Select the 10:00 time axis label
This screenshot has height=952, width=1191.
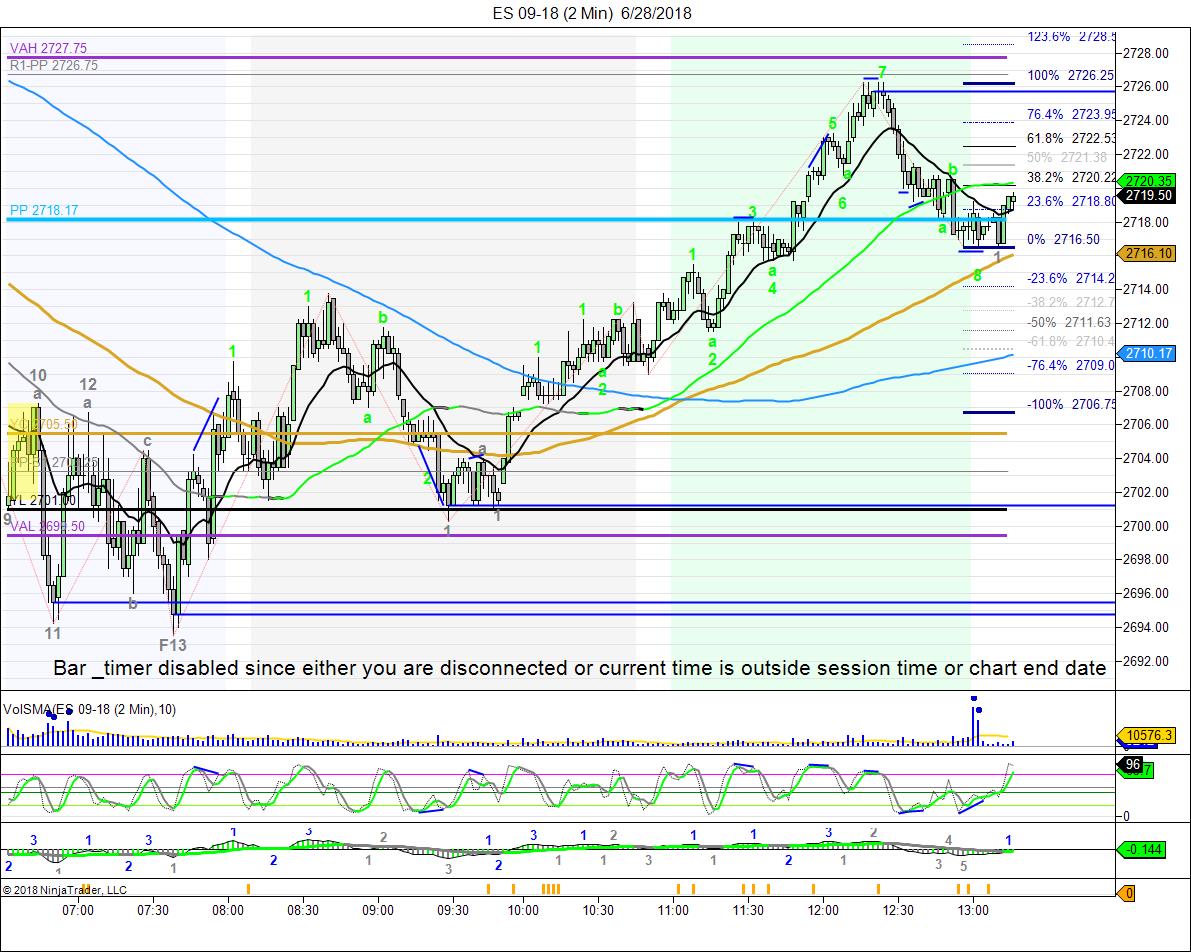(x=523, y=910)
